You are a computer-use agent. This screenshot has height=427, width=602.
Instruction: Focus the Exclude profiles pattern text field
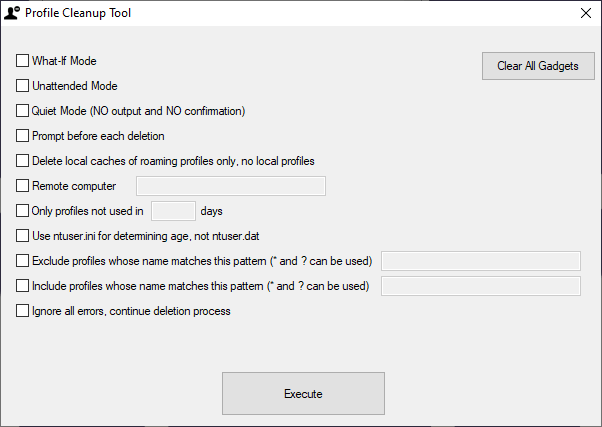[x=481, y=261]
